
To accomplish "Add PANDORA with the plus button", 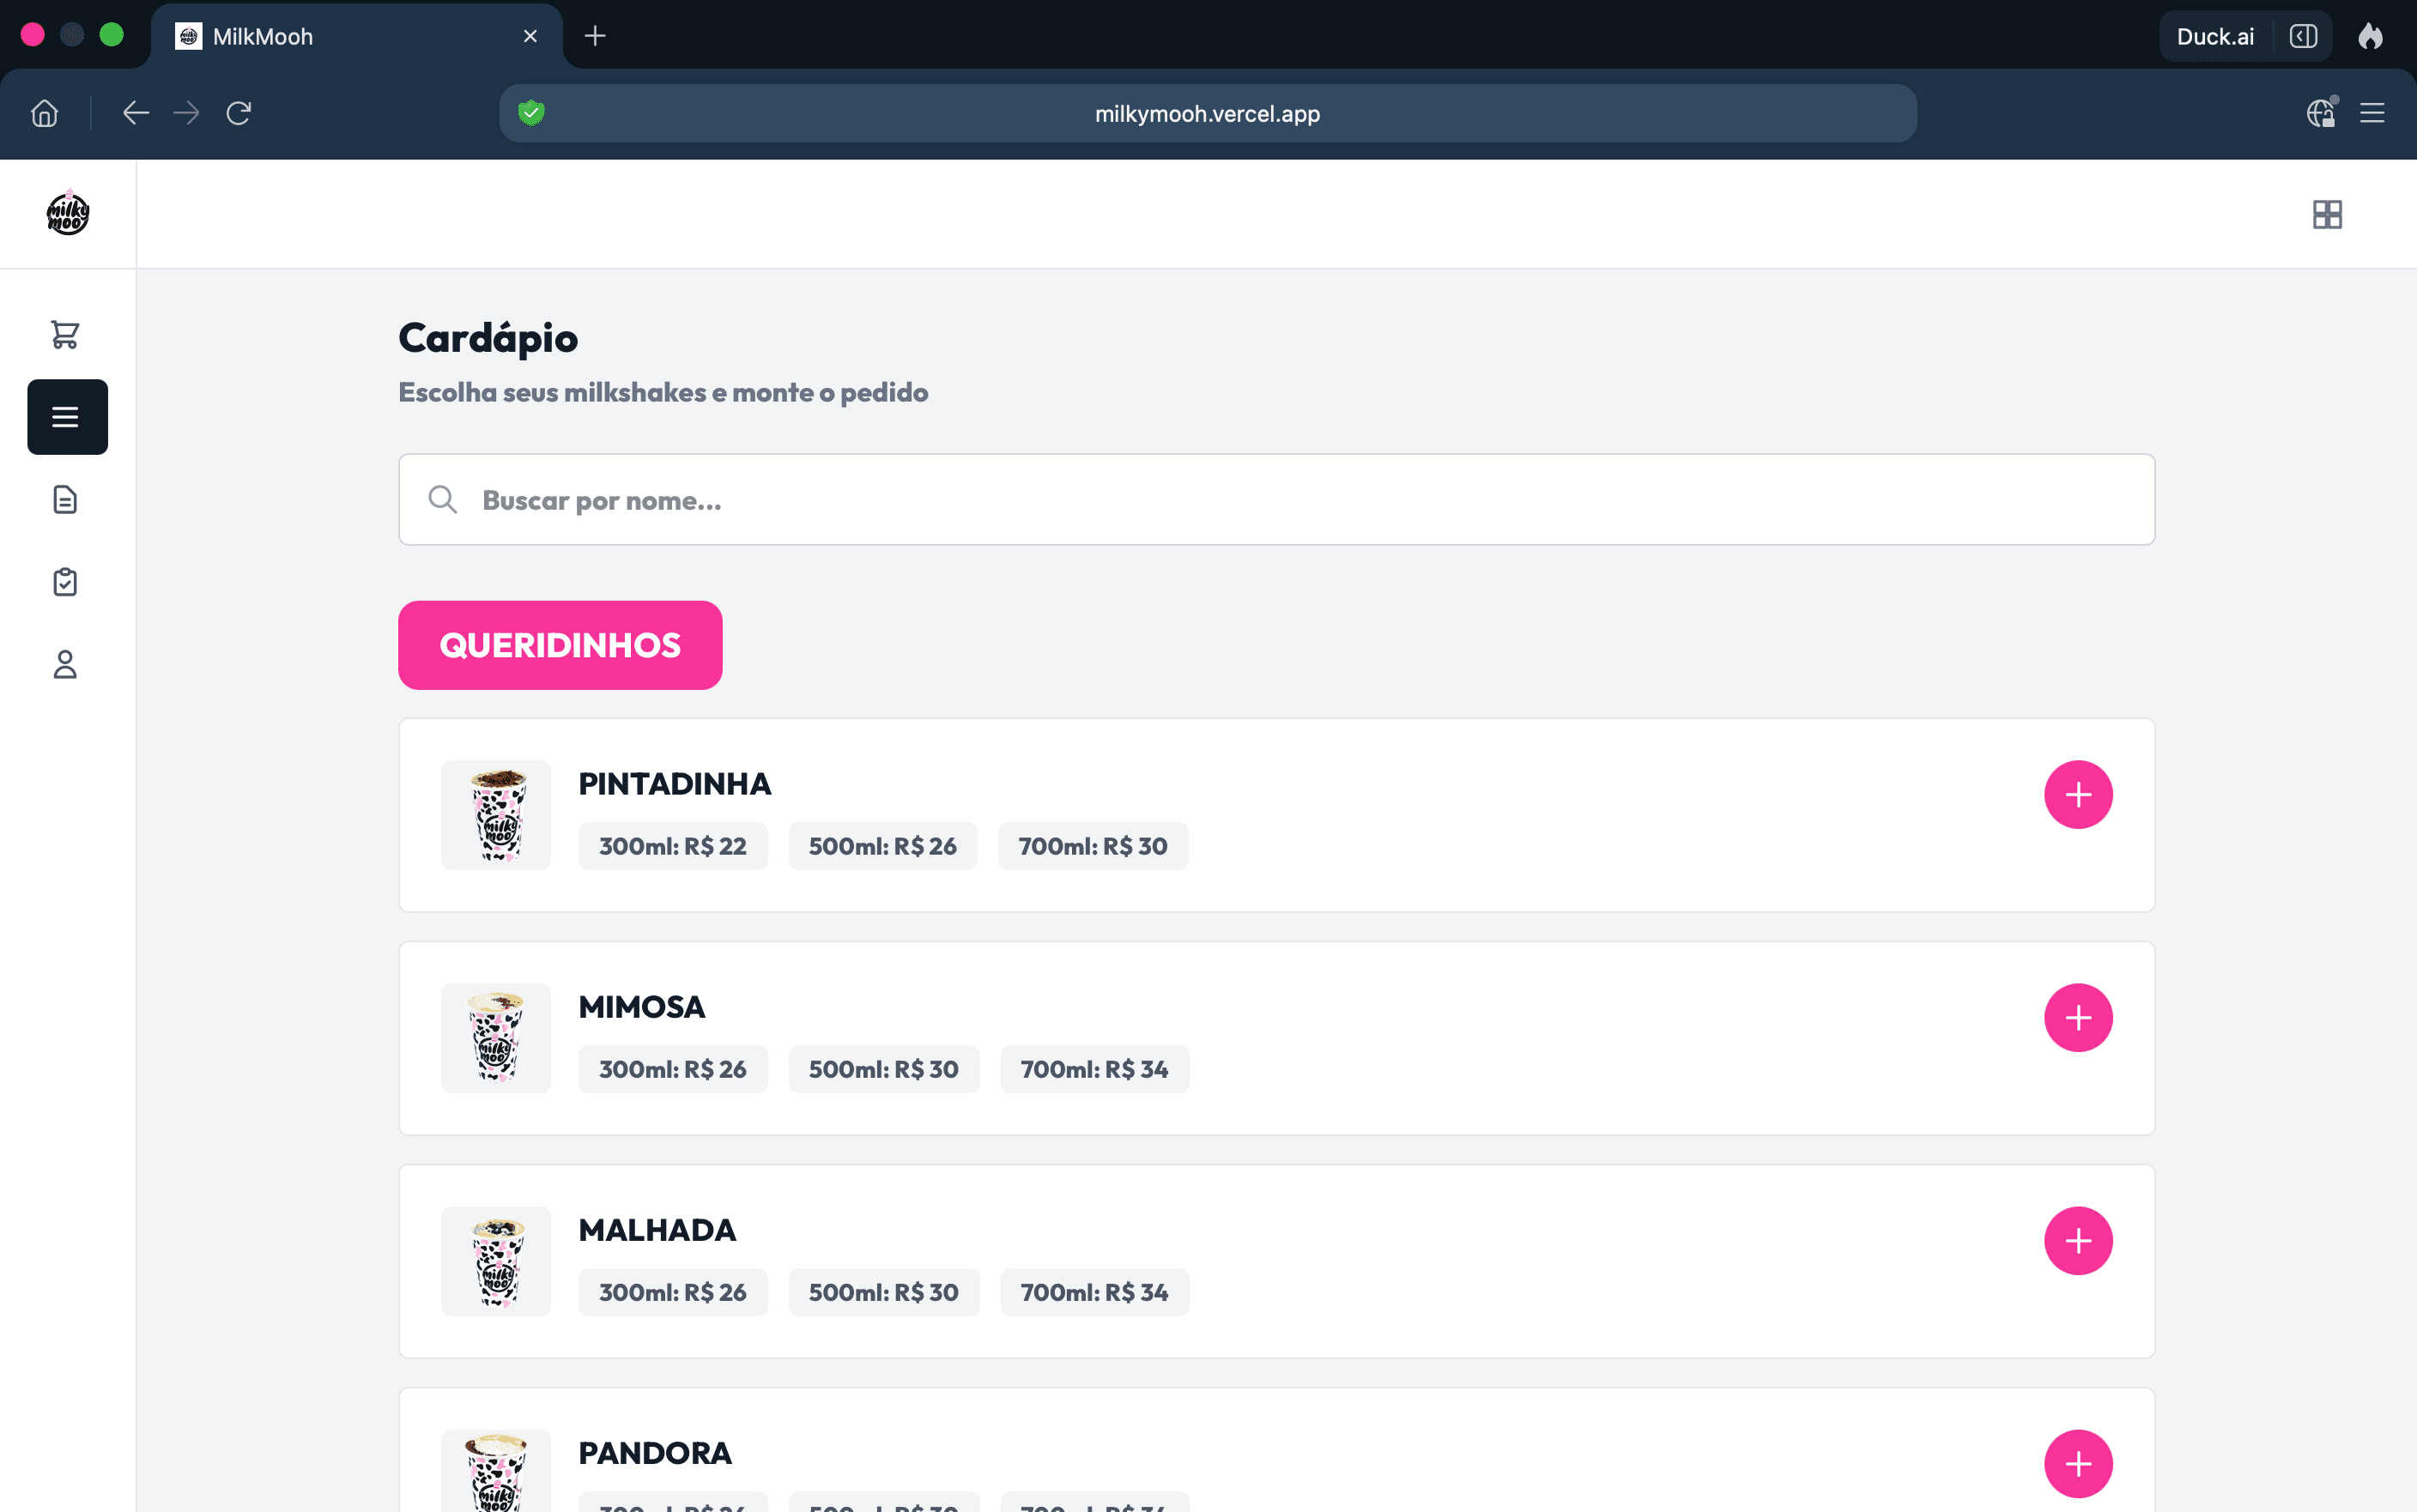I will [x=2078, y=1464].
